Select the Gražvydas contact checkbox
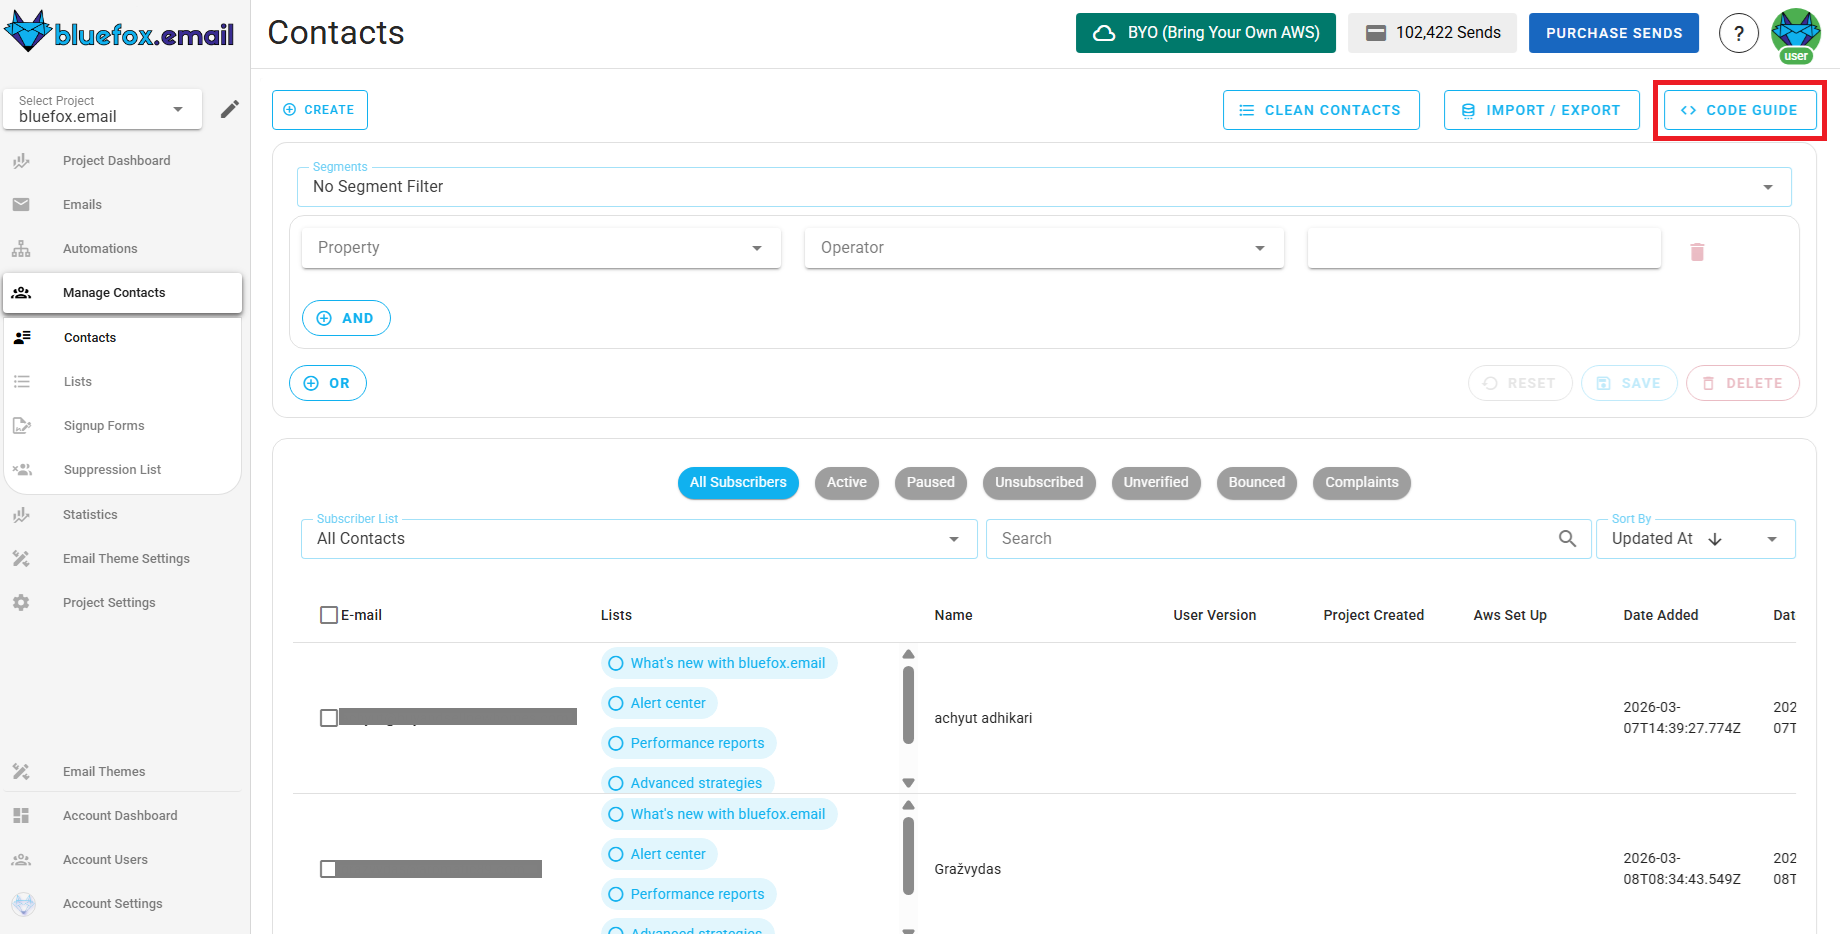Image resolution: width=1840 pixels, height=934 pixels. [x=328, y=869]
